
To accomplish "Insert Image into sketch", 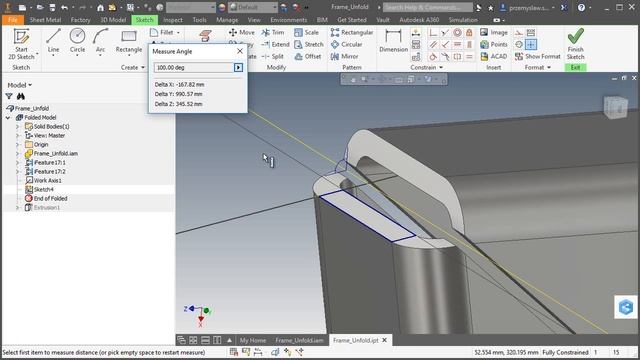I will [x=494, y=32].
